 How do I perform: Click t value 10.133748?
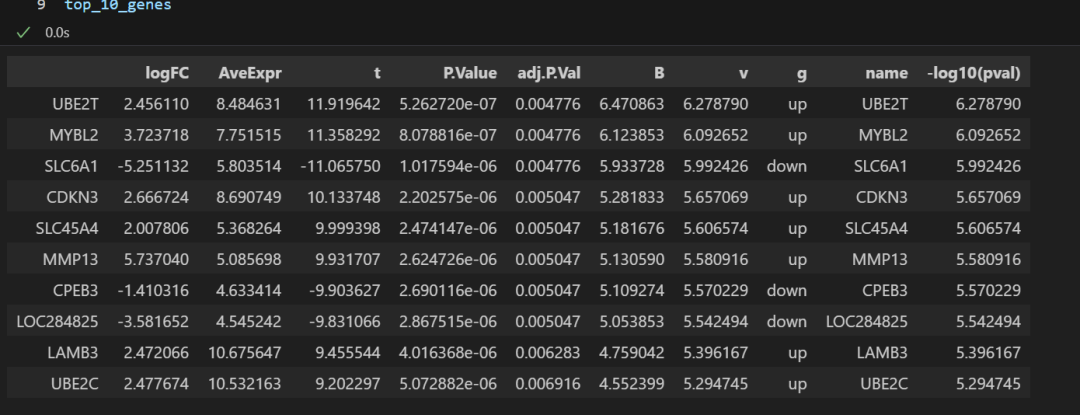click(344, 197)
